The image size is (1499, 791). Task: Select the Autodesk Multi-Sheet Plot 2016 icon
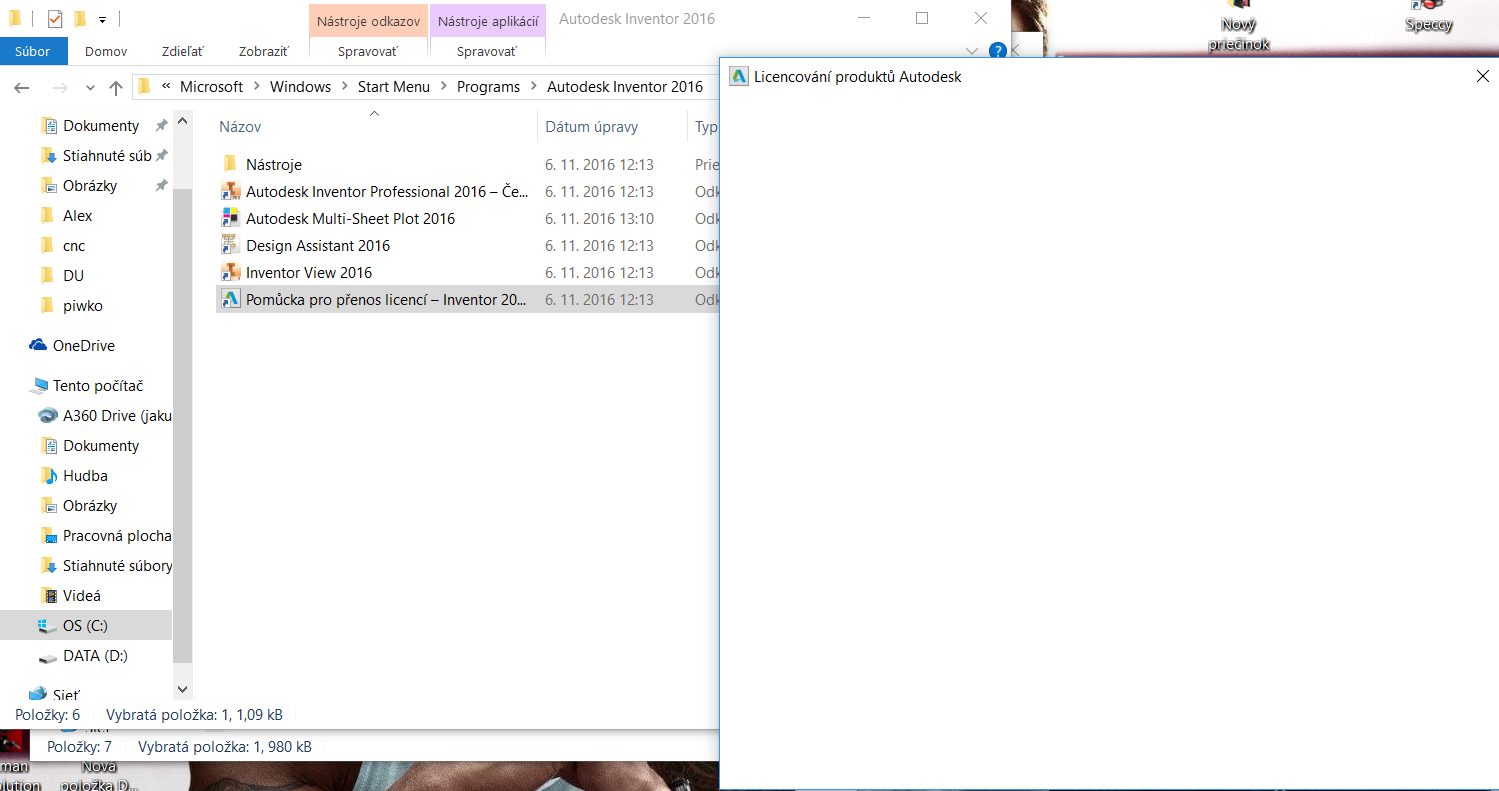(231, 219)
